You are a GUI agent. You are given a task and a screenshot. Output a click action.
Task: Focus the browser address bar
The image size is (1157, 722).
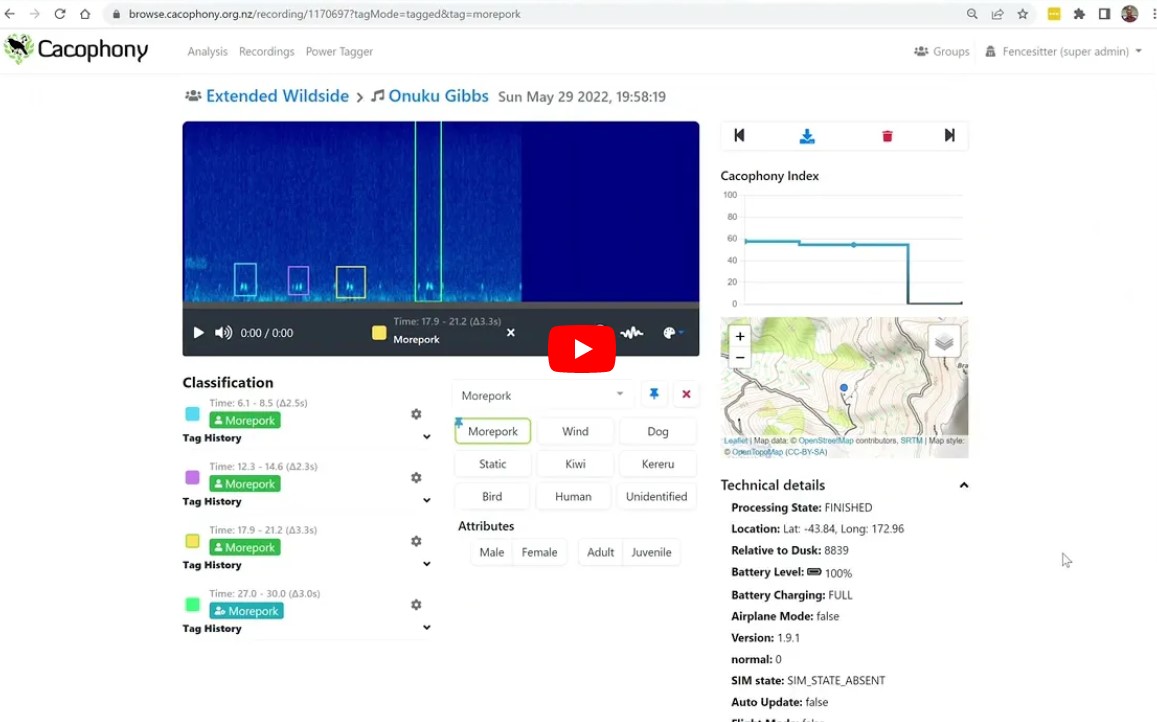pyautogui.click(x=531, y=14)
